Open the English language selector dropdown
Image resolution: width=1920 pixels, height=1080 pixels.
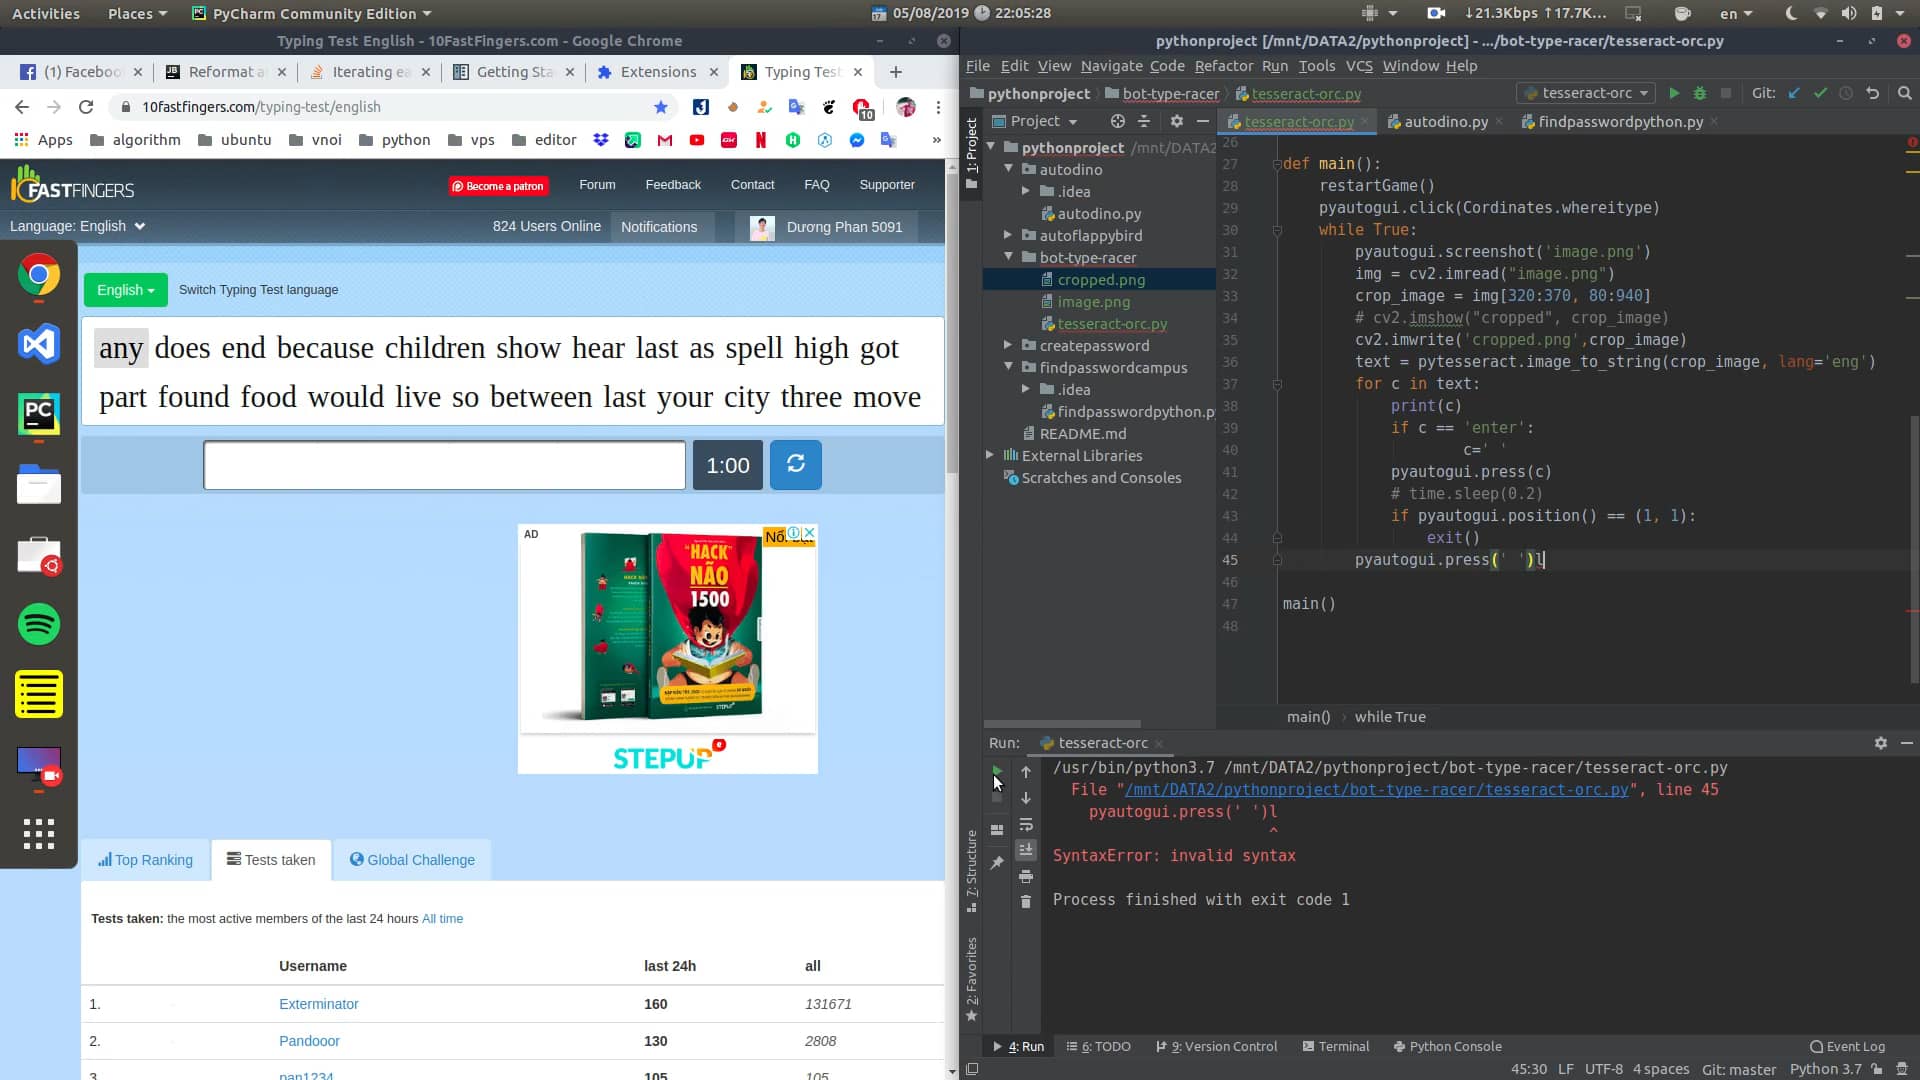coord(124,290)
